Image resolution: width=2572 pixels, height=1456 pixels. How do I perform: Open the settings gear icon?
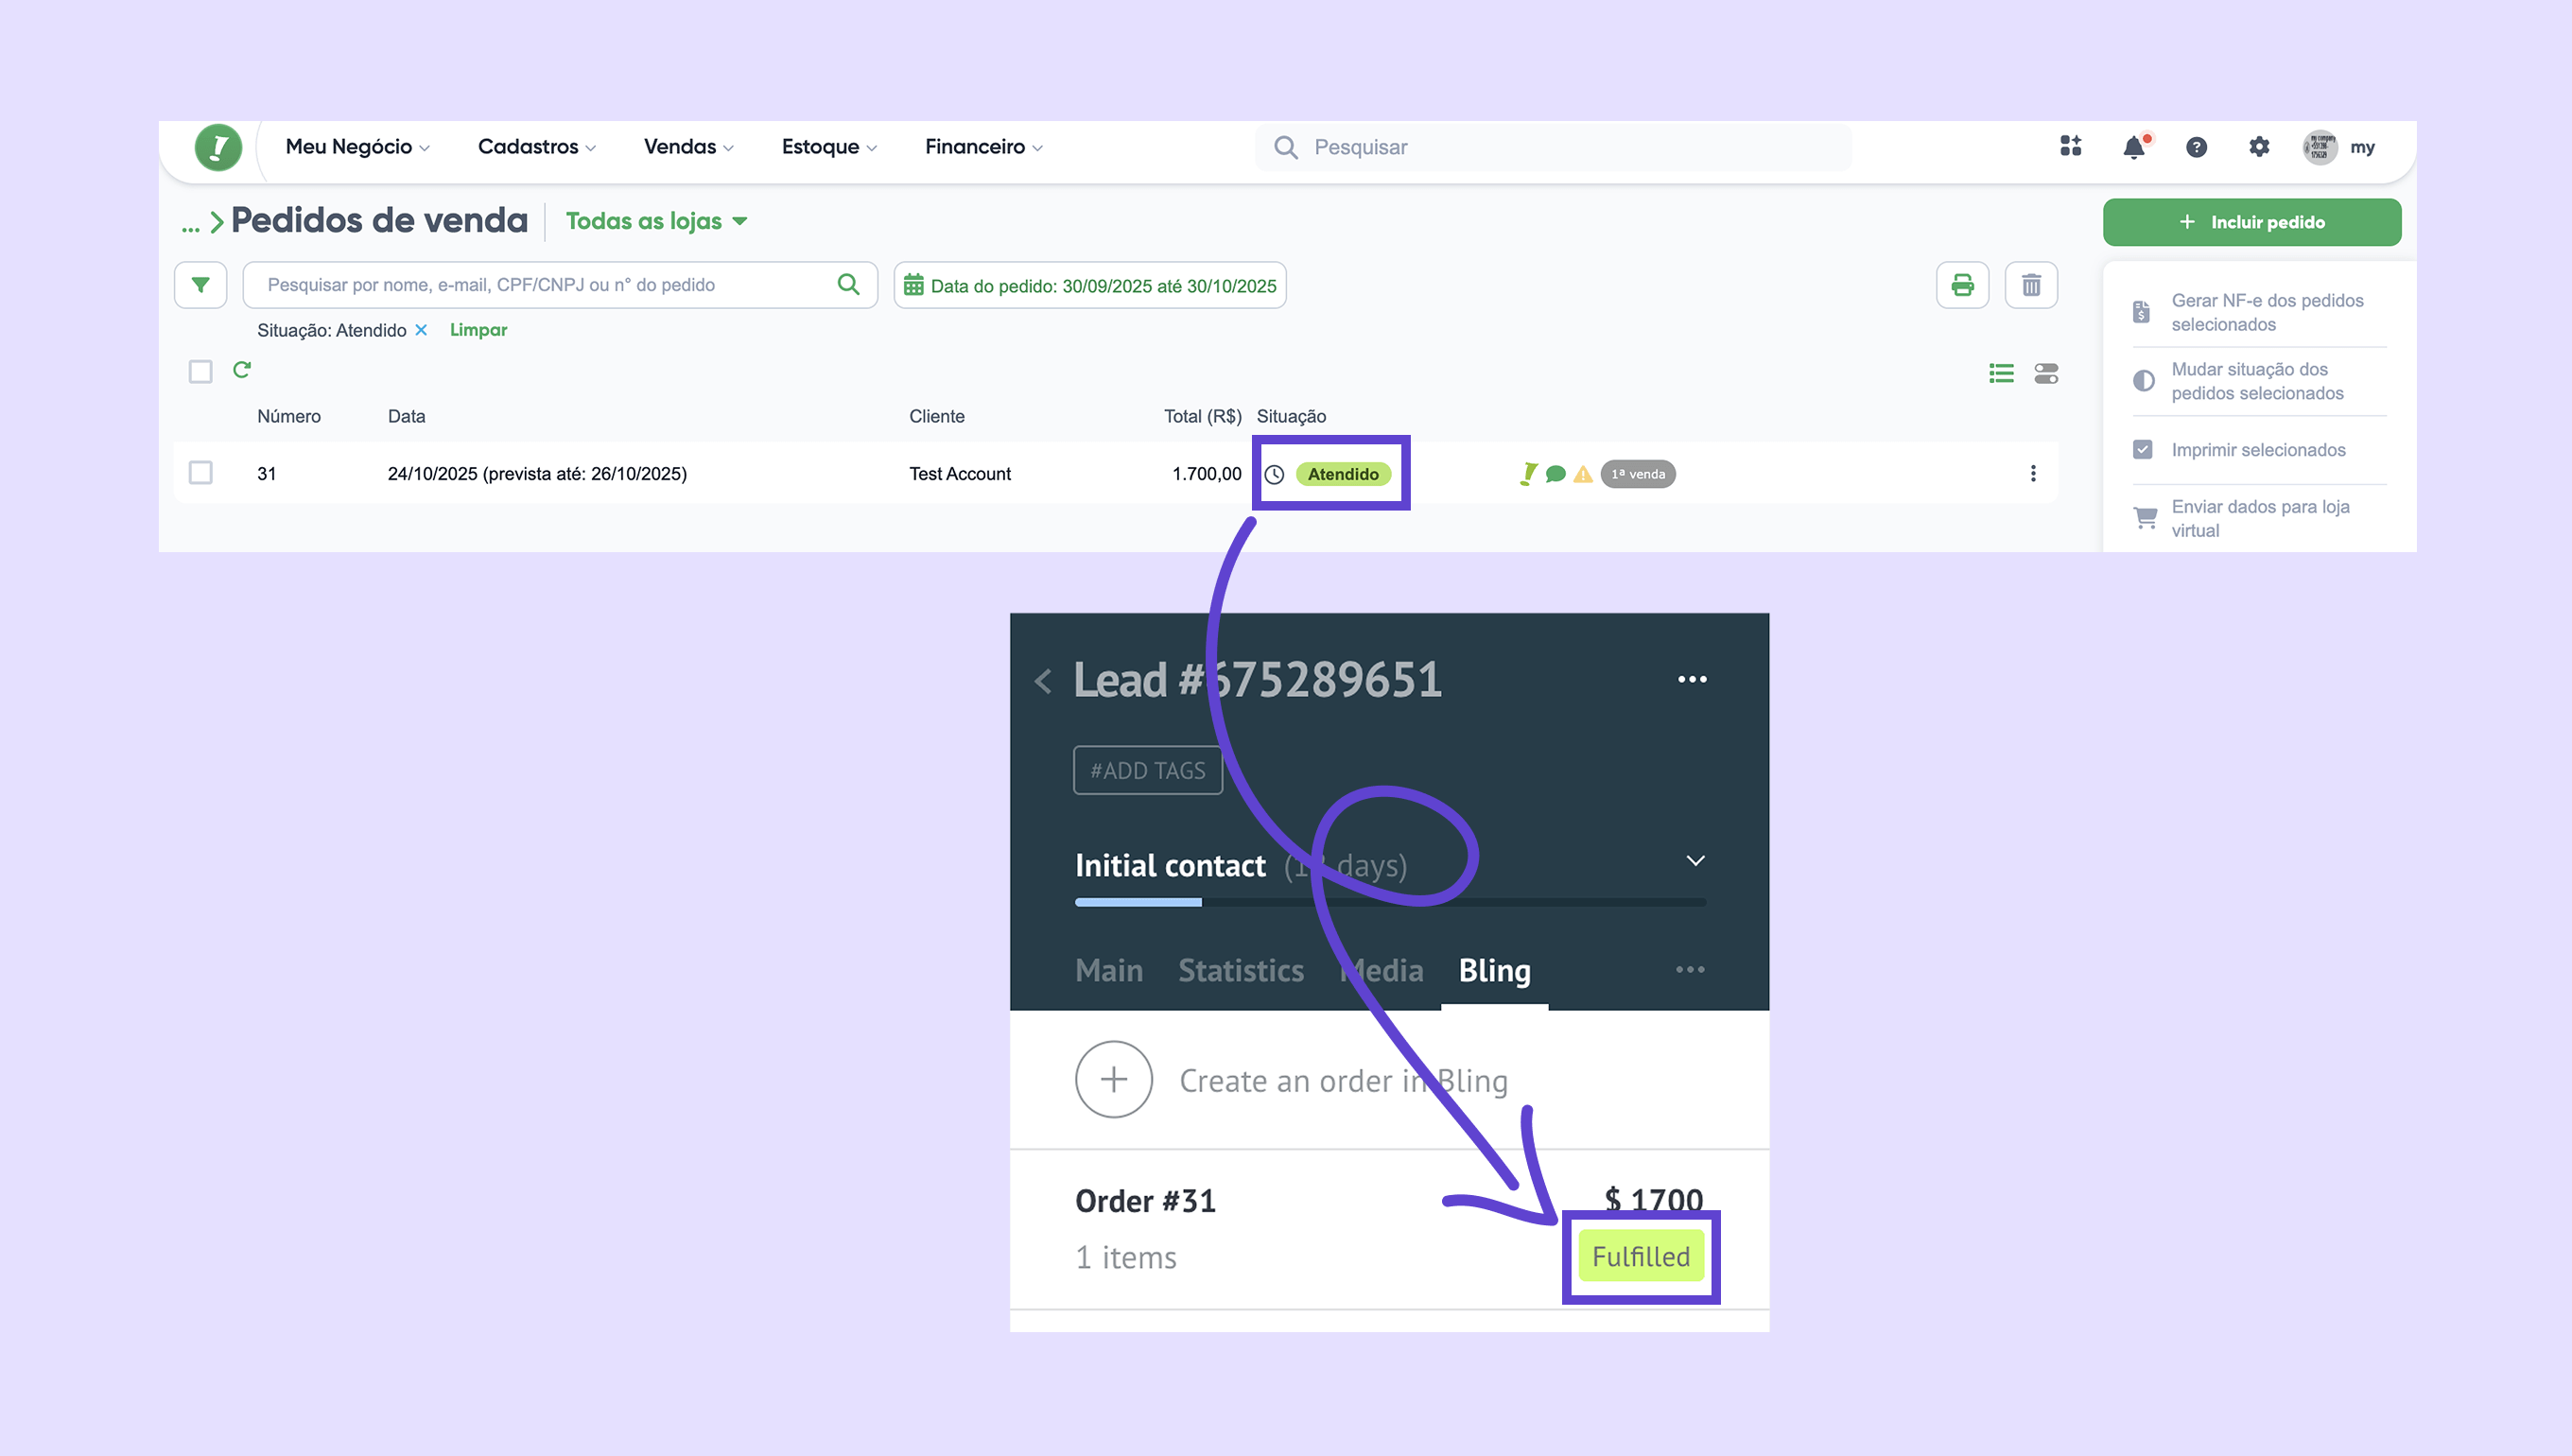2259,147
